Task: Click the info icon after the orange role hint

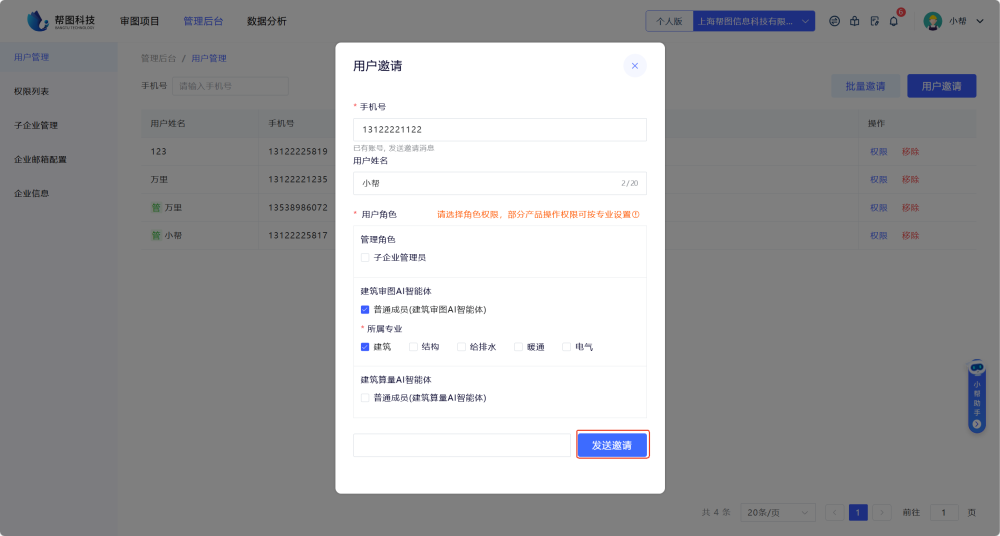Action: pyautogui.click(x=635, y=214)
